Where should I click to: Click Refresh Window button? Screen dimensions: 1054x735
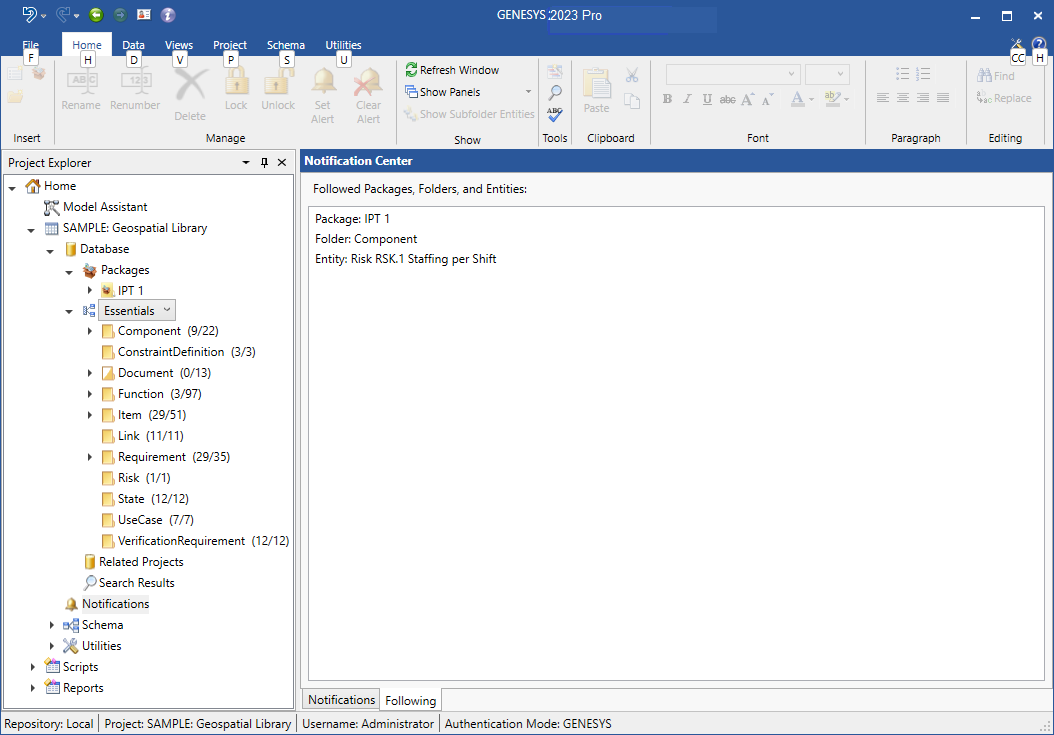click(452, 70)
